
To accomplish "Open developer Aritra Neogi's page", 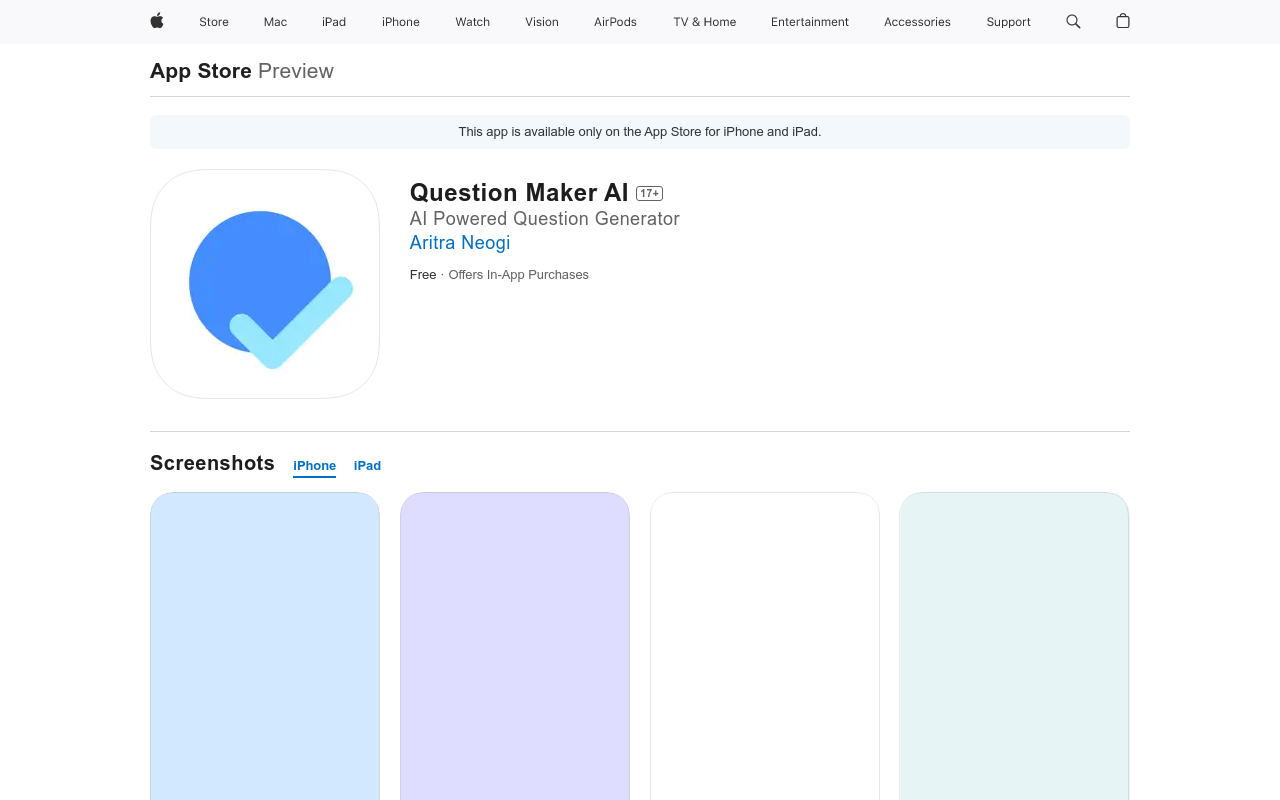I will tap(460, 243).
